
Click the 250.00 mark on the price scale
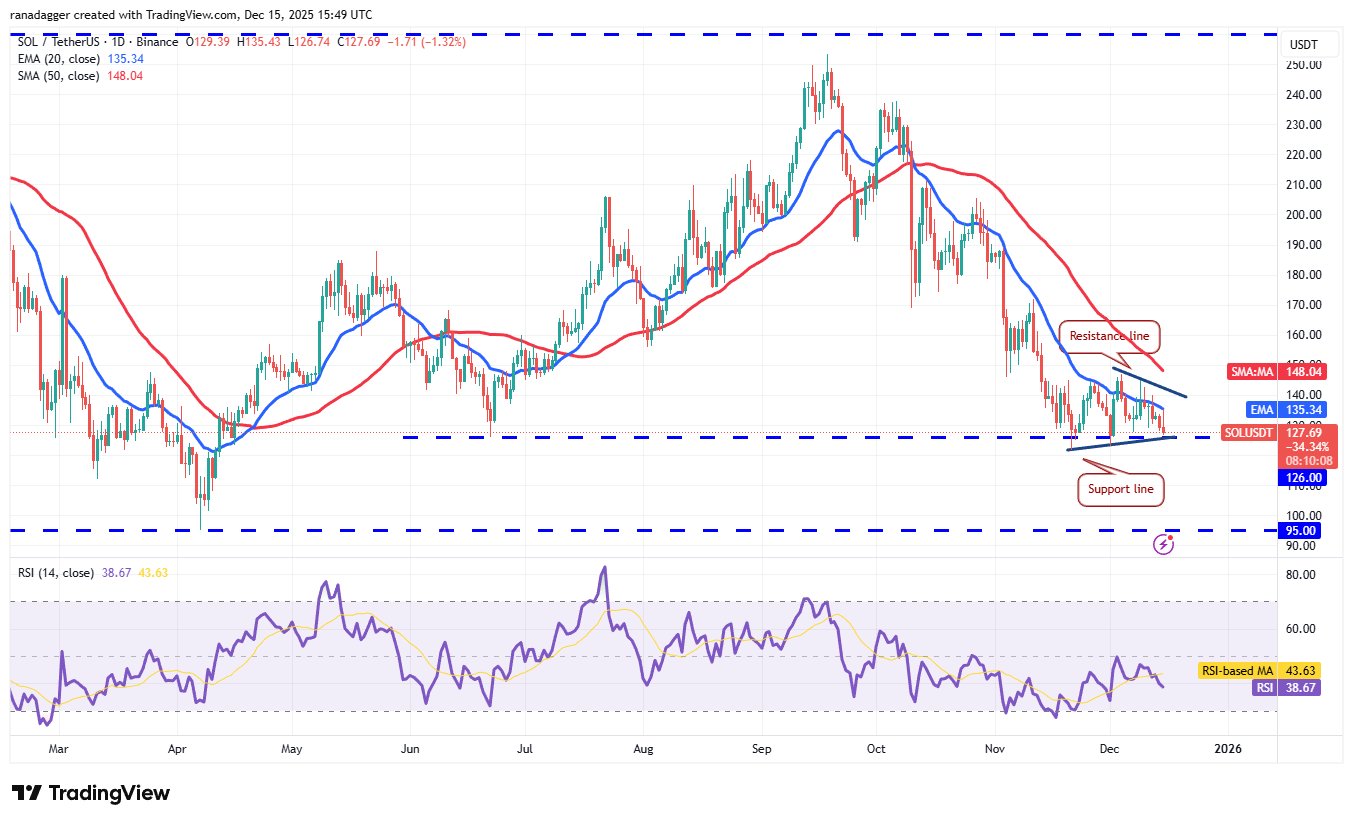point(1305,65)
